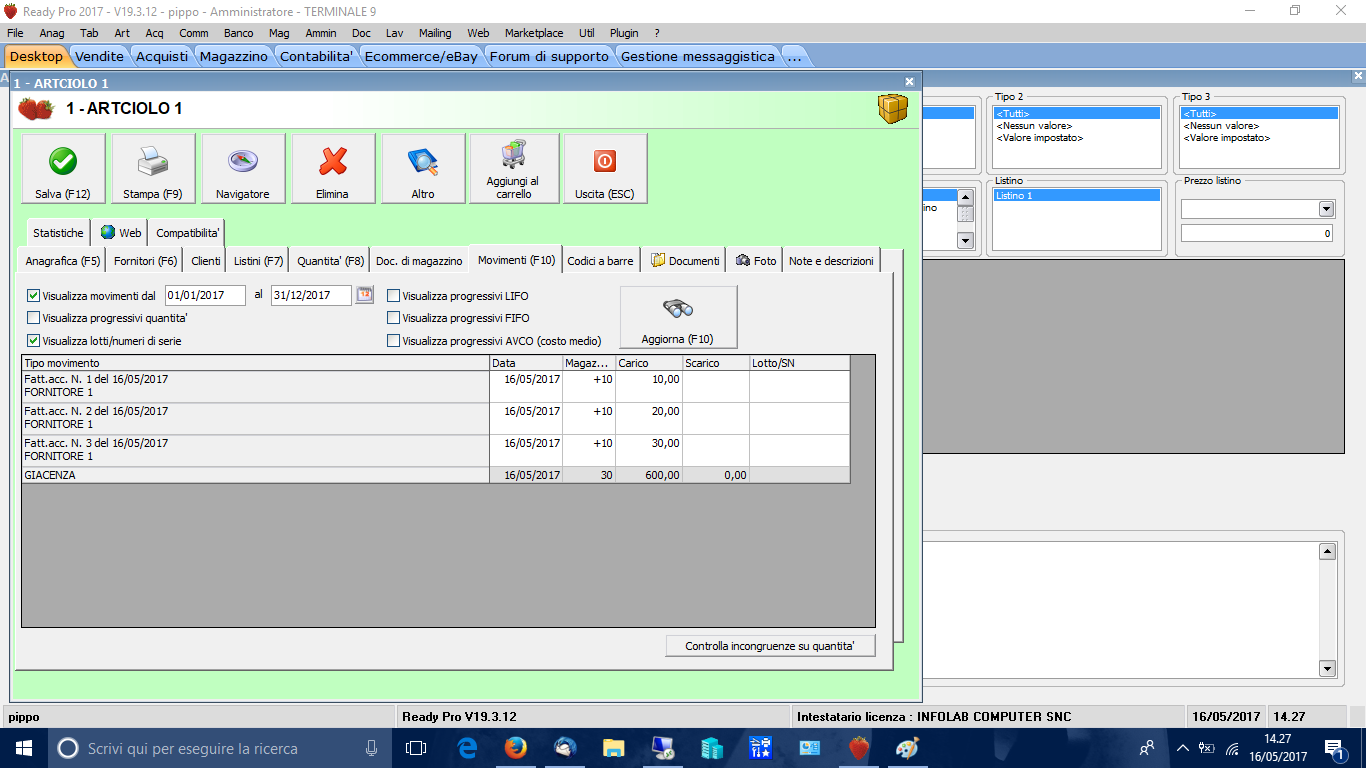The width and height of the screenshot is (1366, 768).
Task: Click the package box icon in article header
Action: 892,108
